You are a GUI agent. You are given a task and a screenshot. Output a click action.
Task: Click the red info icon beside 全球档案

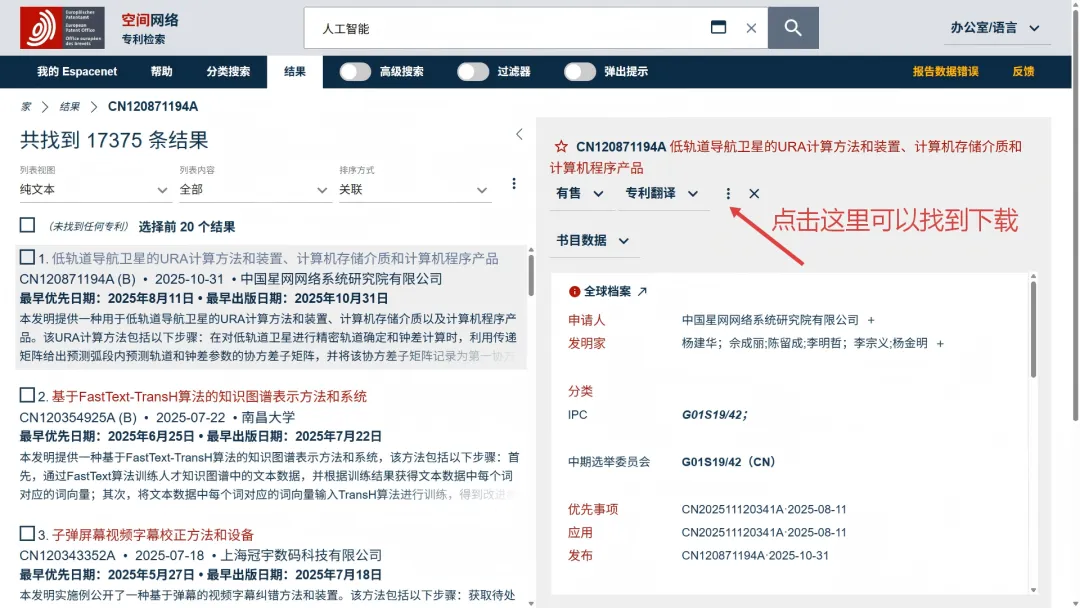tap(574, 291)
